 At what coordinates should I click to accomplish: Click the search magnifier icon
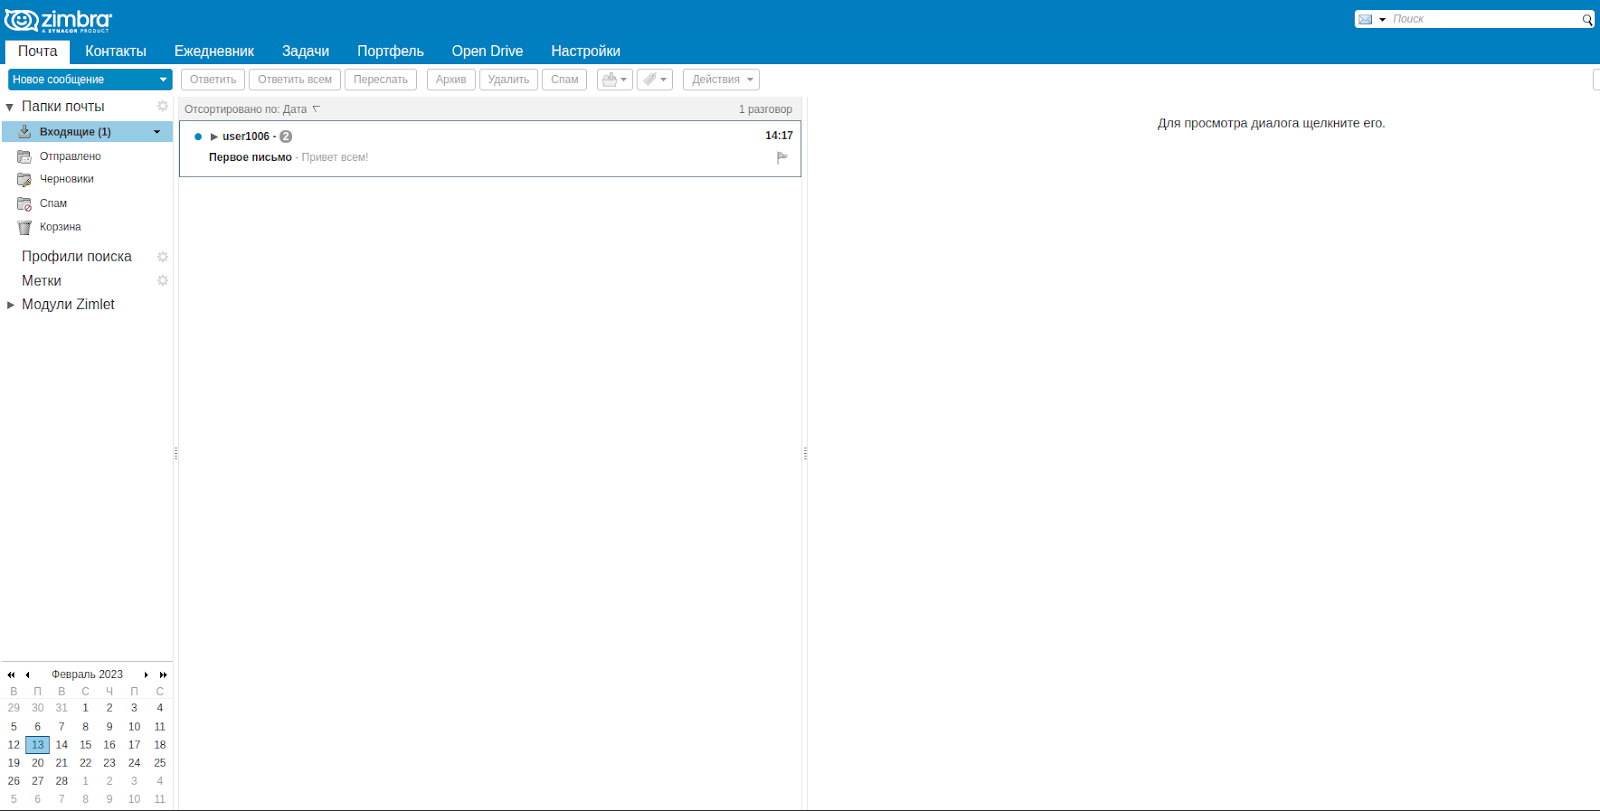pos(1587,20)
